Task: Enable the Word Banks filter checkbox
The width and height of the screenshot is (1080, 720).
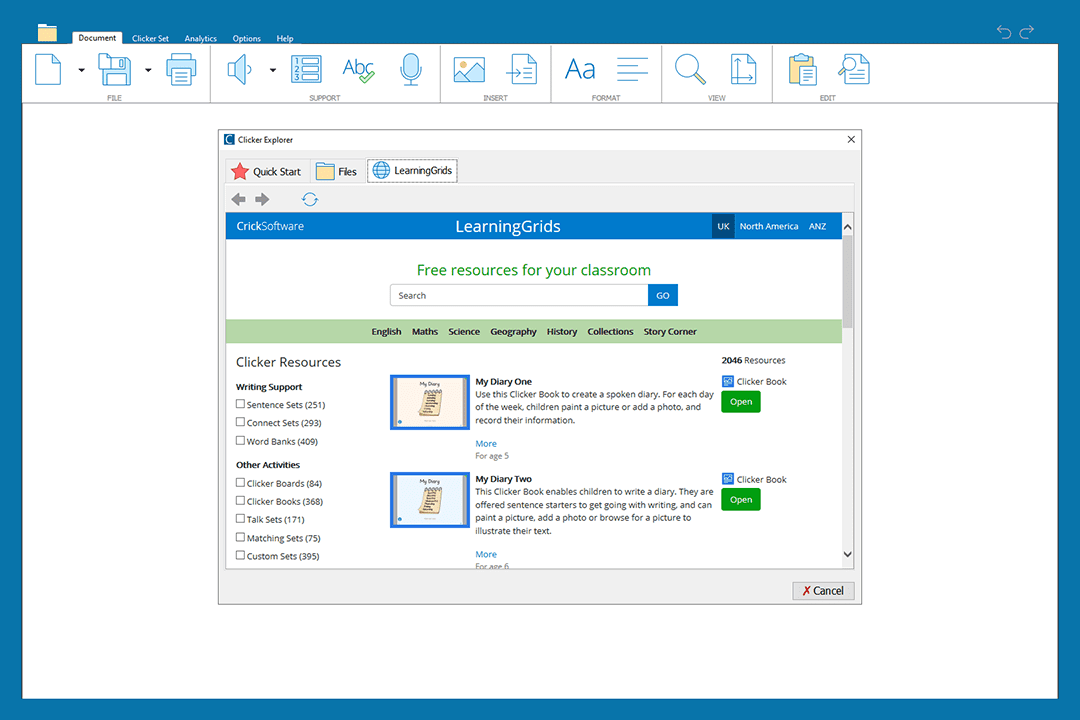Action: click(x=240, y=441)
